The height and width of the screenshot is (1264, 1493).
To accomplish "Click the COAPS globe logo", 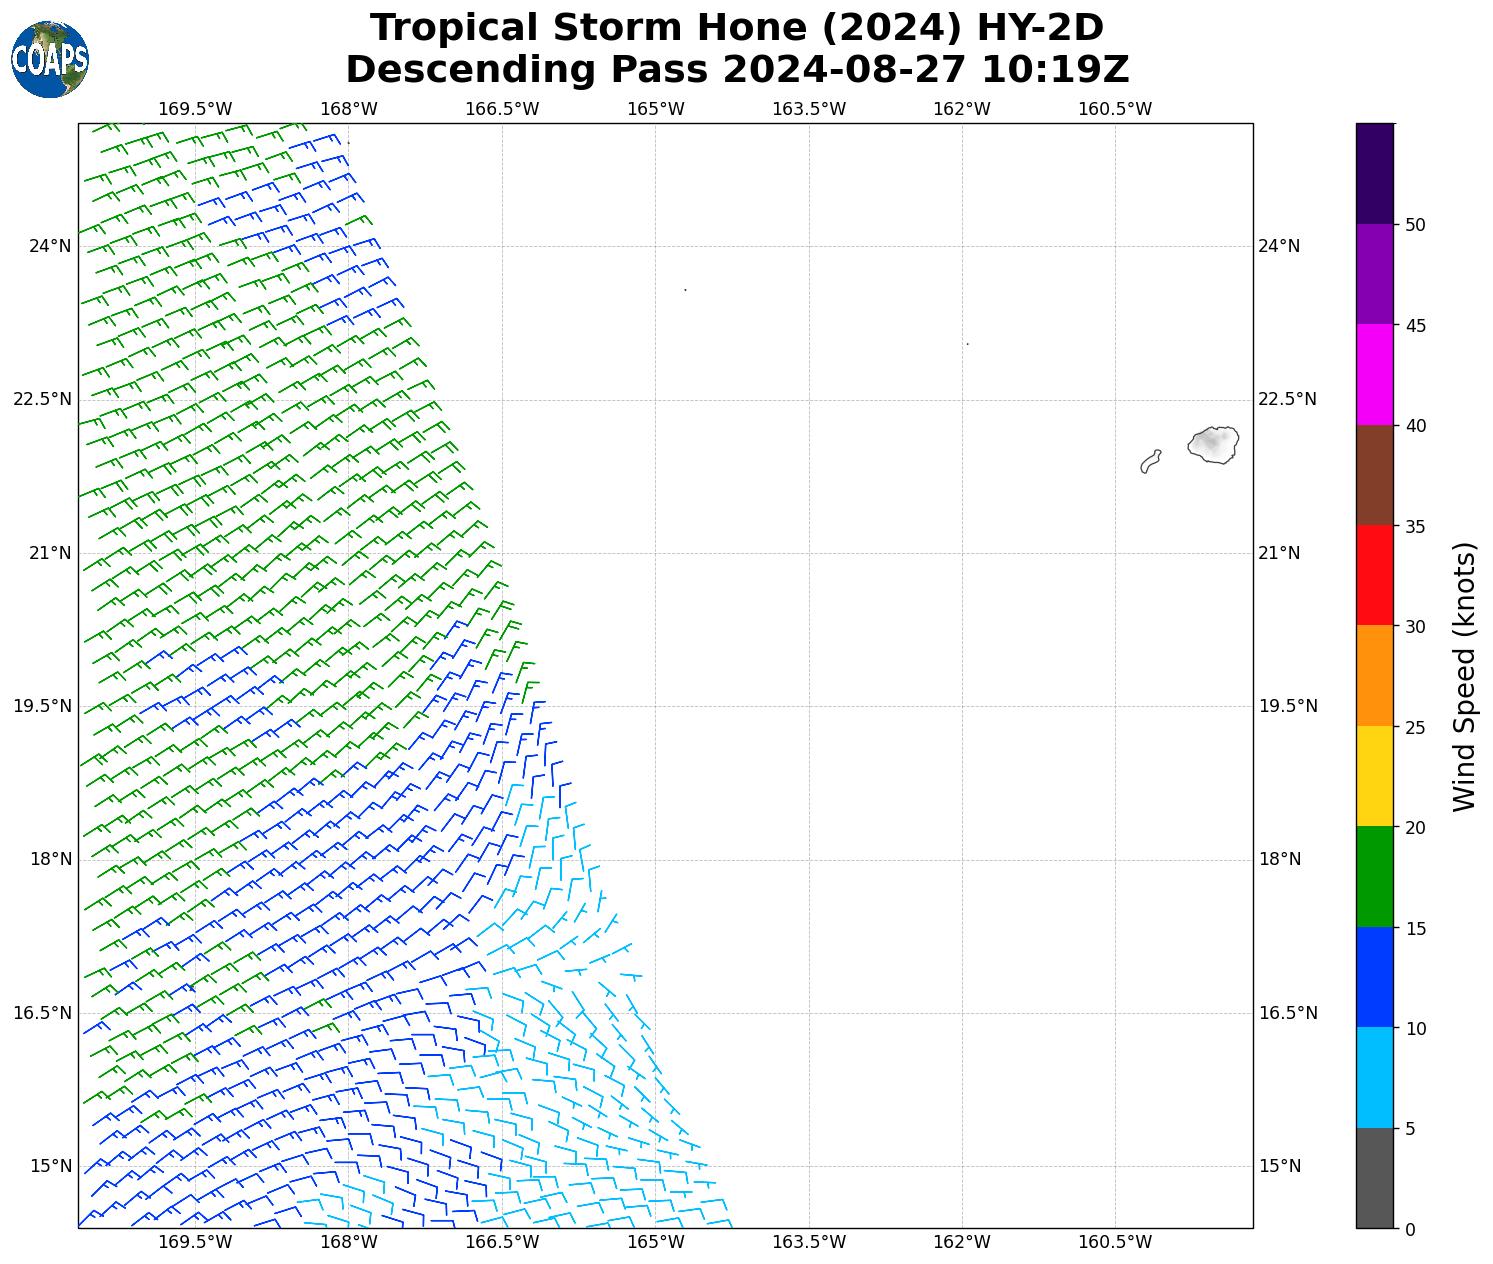I will (50, 60).
